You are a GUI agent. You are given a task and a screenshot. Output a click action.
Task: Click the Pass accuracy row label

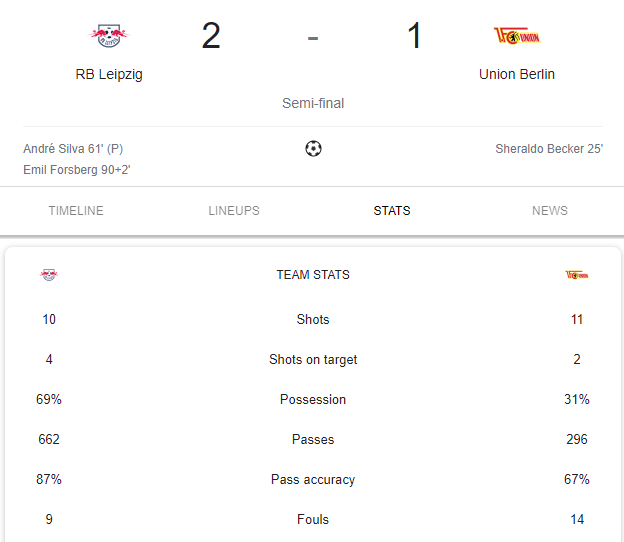pos(313,480)
